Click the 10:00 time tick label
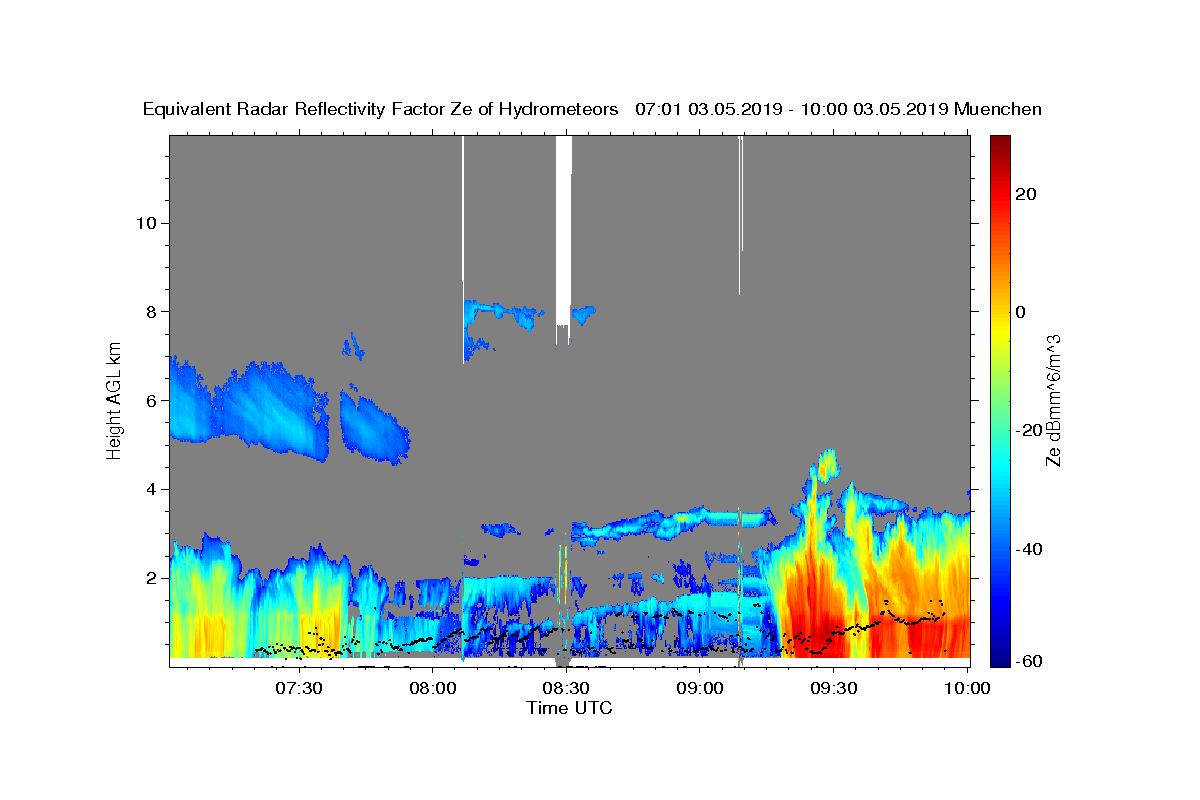Screen dimensions: 1200x800 pyautogui.click(x=967, y=689)
